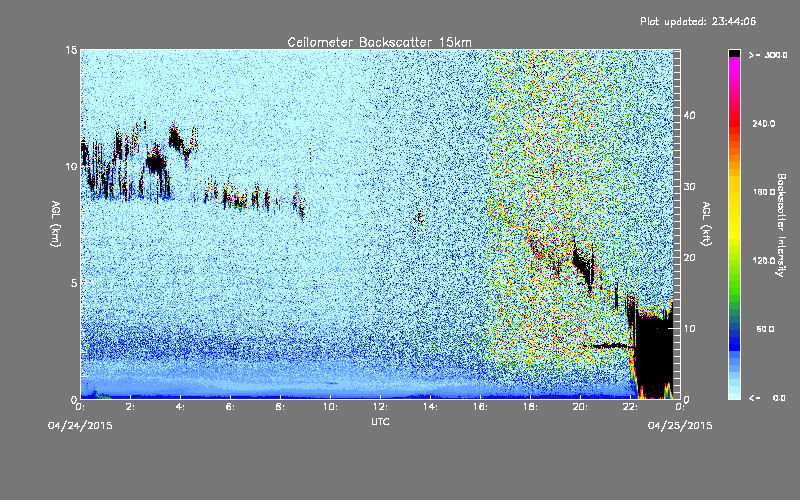Select the ">= 300.0" colorbar label
This screenshot has height=500, width=800.
[768, 55]
